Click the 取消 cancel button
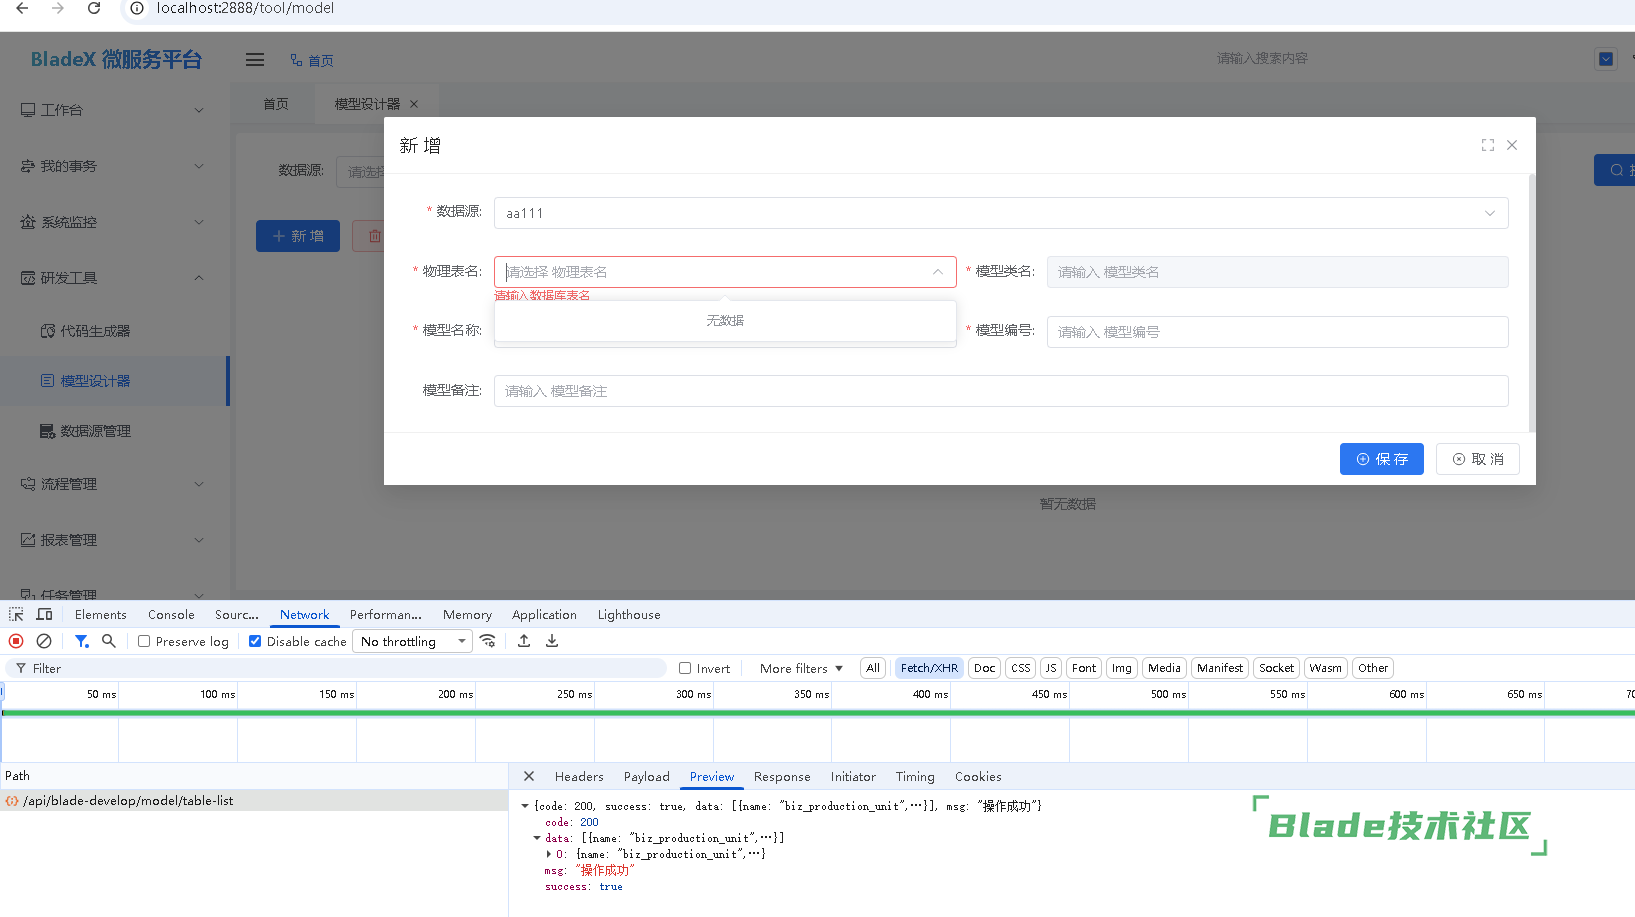The width and height of the screenshot is (1635, 917). coord(1477,459)
